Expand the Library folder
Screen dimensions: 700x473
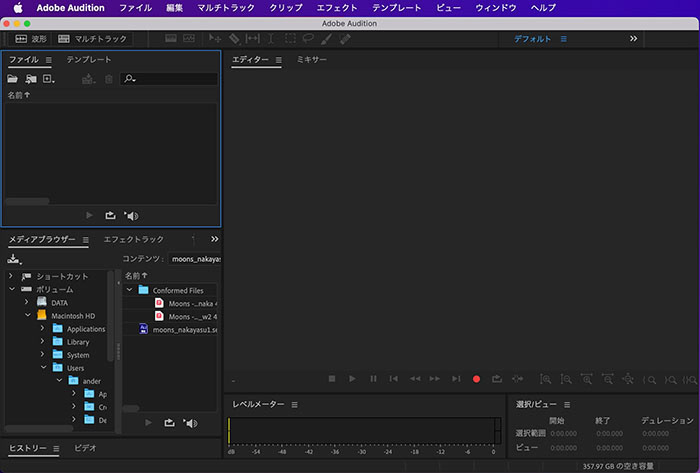click(42, 341)
